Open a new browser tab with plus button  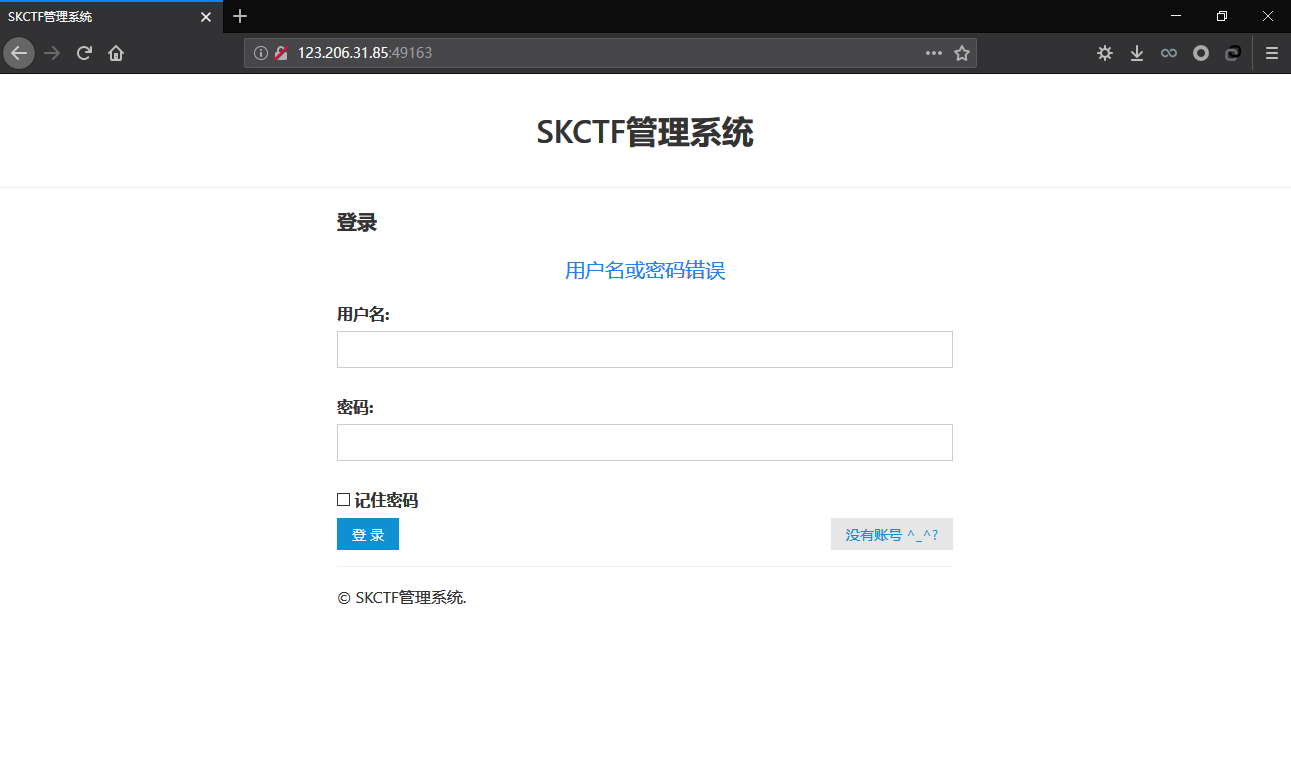click(239, 16)
